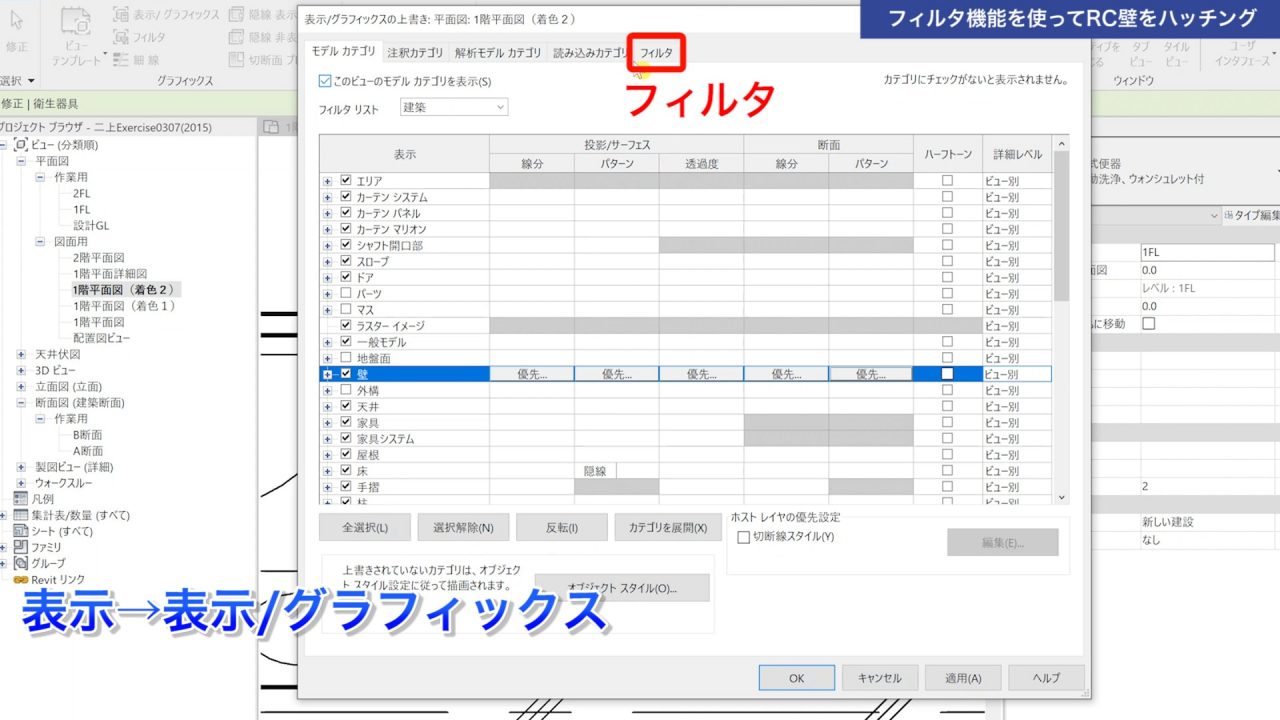Click the タイル ビュー window tool
The image size is (1280, 720).
click(1175, 55)
